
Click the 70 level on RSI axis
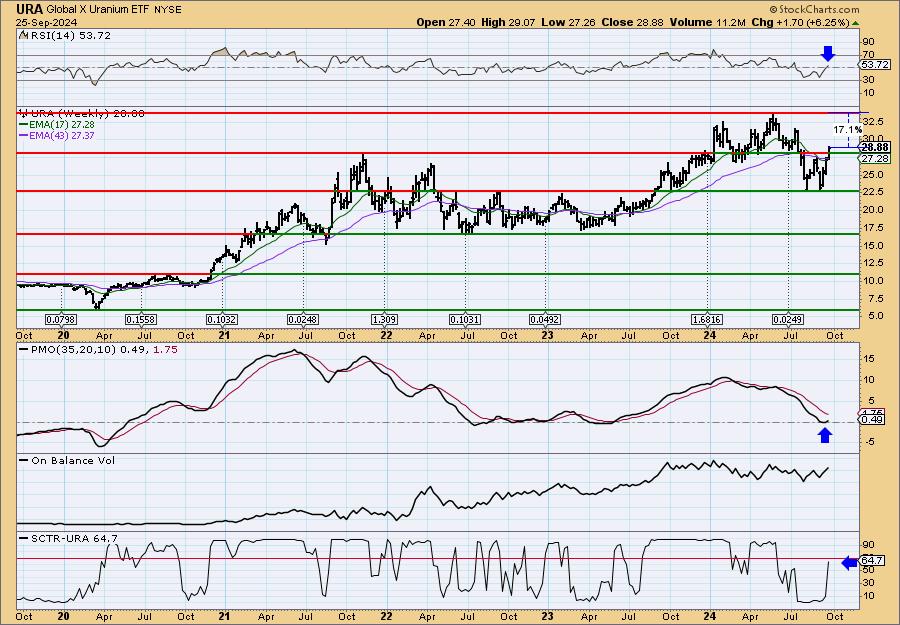867,54
